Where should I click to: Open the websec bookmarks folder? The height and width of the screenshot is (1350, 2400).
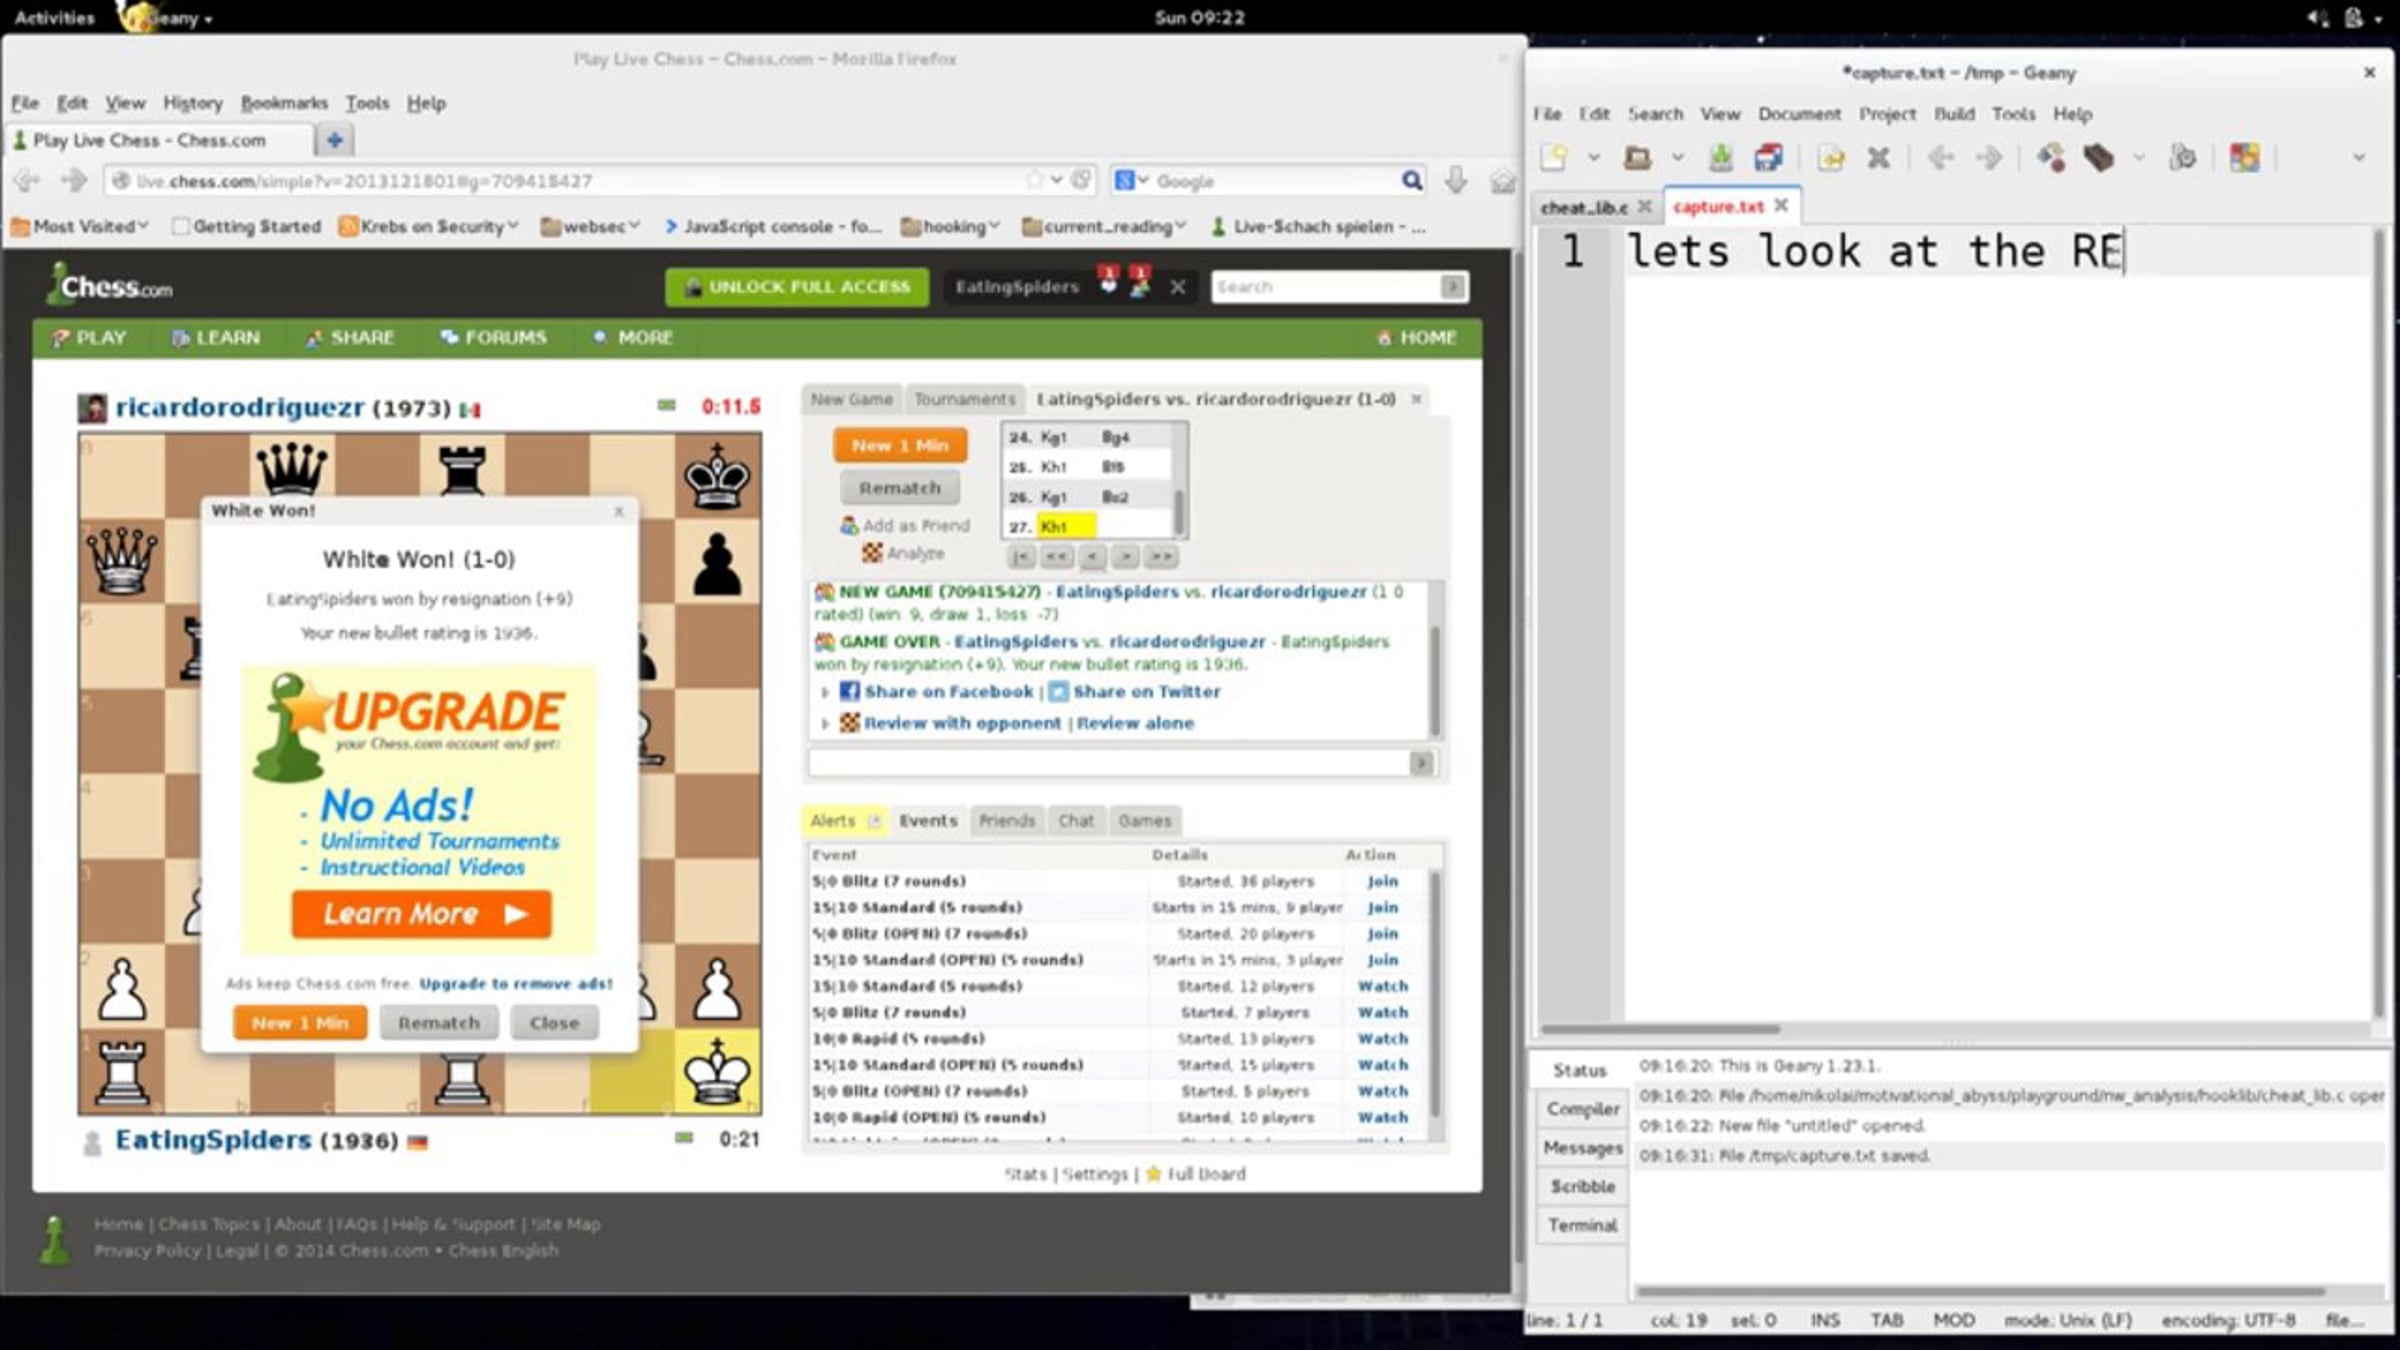pyautogui.click(x=590, y=226)
